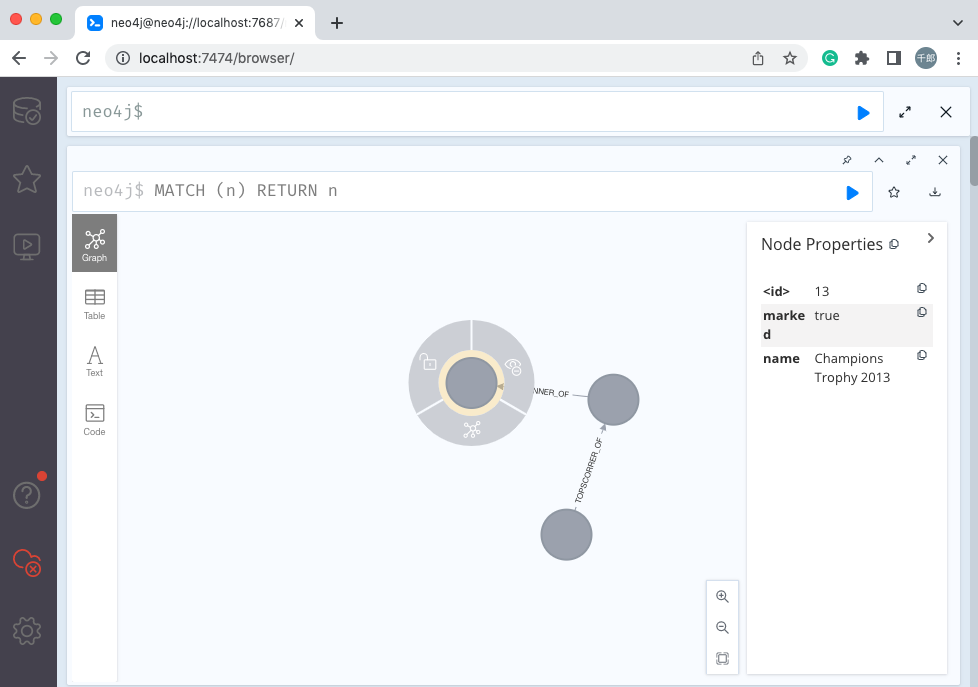The height and width of the screenshot is (687, 978).
Task: Collapse the Node Properties panel chevron
Action: pyautogui.click(x=931, y=238)
